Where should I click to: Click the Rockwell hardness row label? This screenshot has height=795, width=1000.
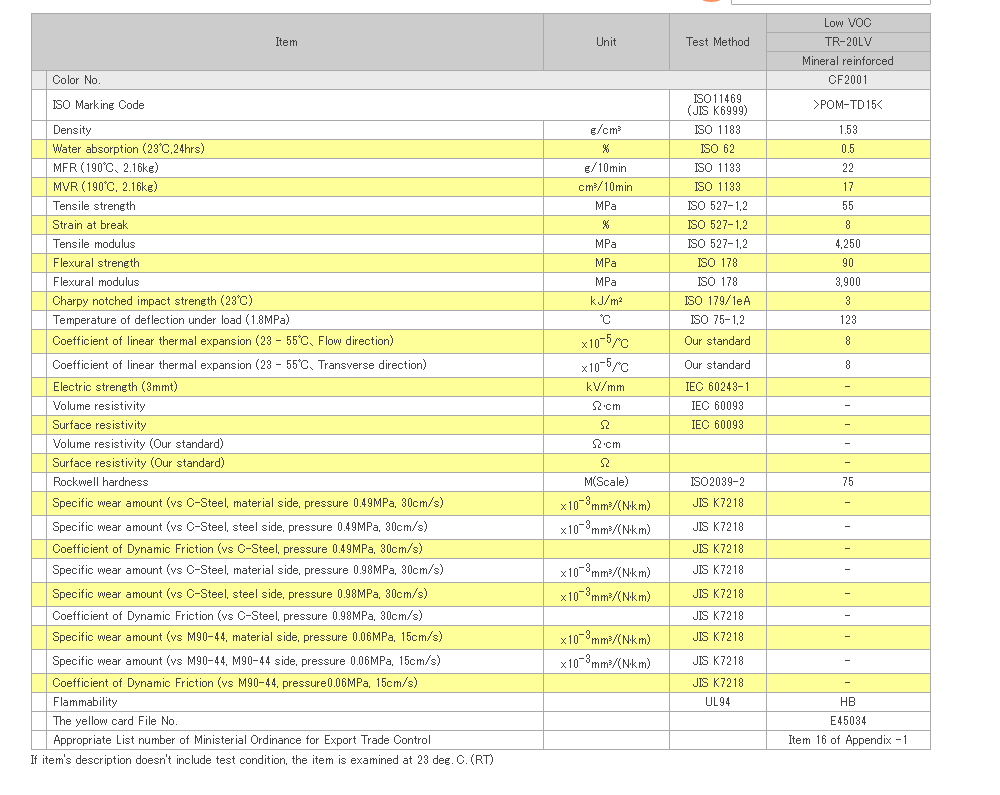(x=100, y=482)
